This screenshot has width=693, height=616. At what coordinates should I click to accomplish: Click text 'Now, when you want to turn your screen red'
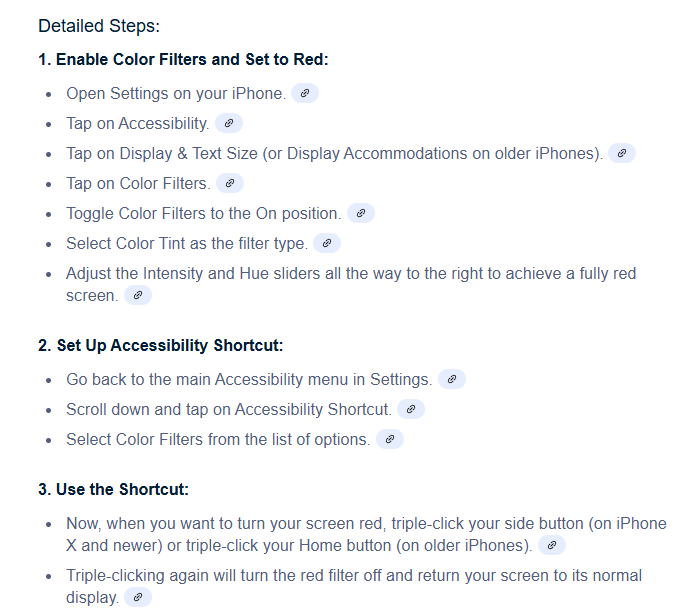[224, 524]
